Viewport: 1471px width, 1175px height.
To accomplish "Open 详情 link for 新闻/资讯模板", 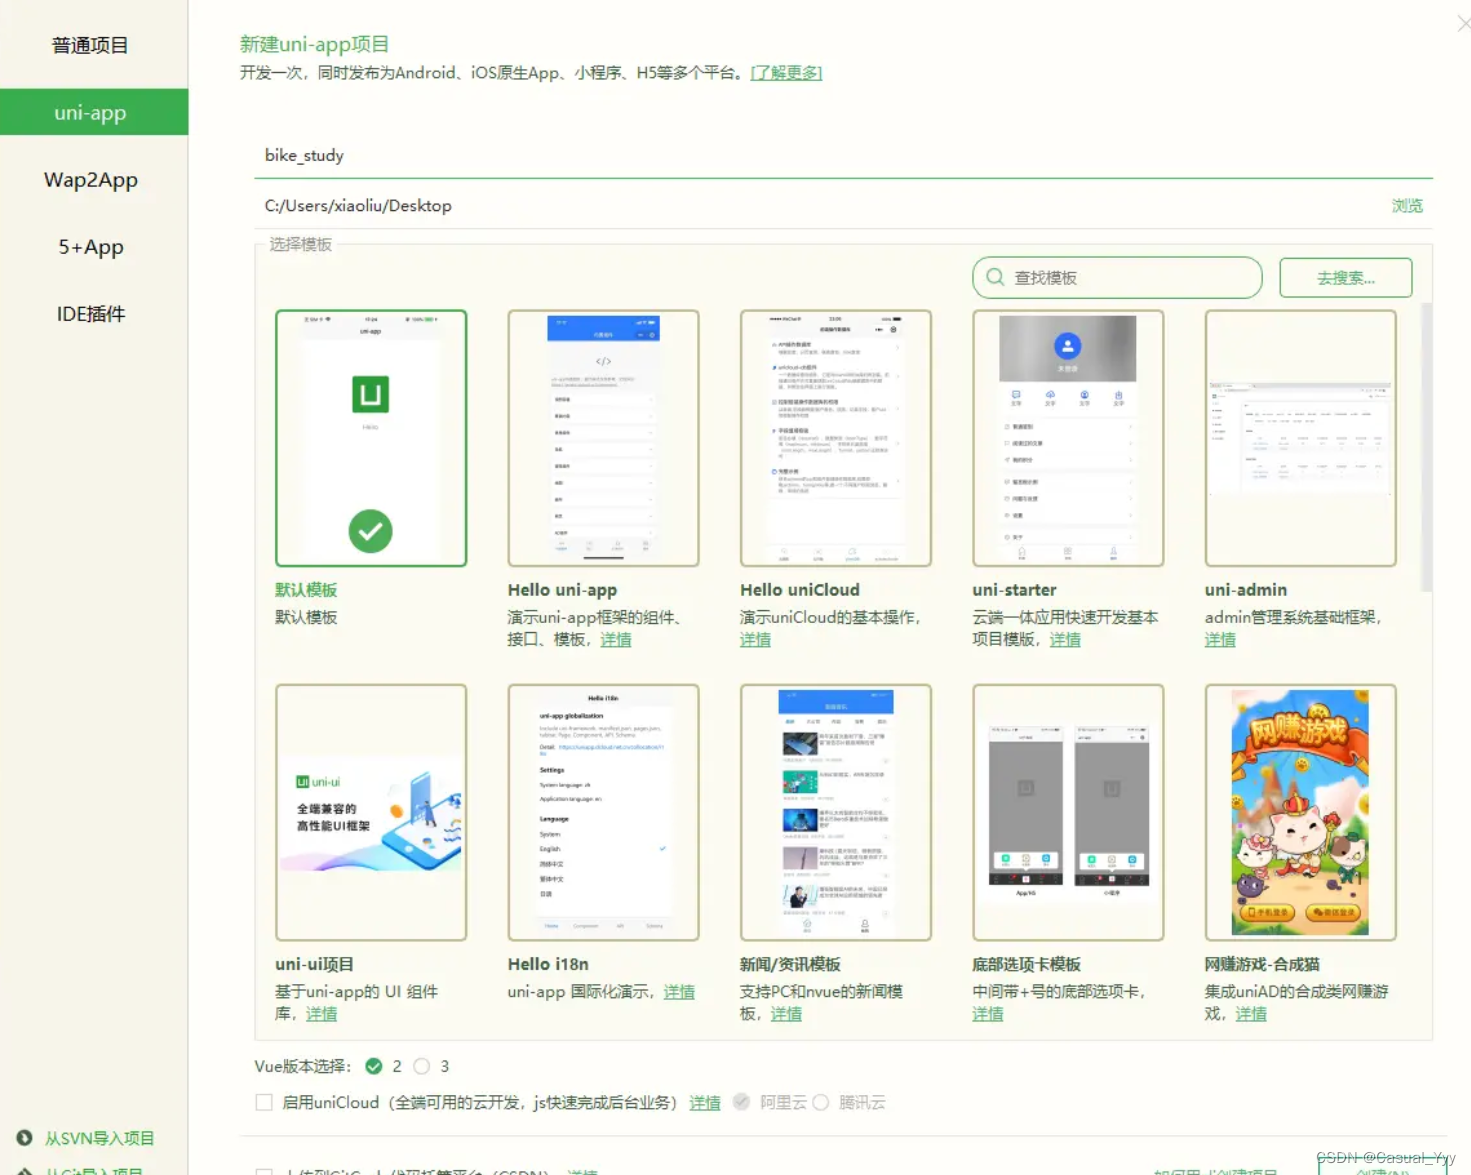I will [x=786, y=1014].
